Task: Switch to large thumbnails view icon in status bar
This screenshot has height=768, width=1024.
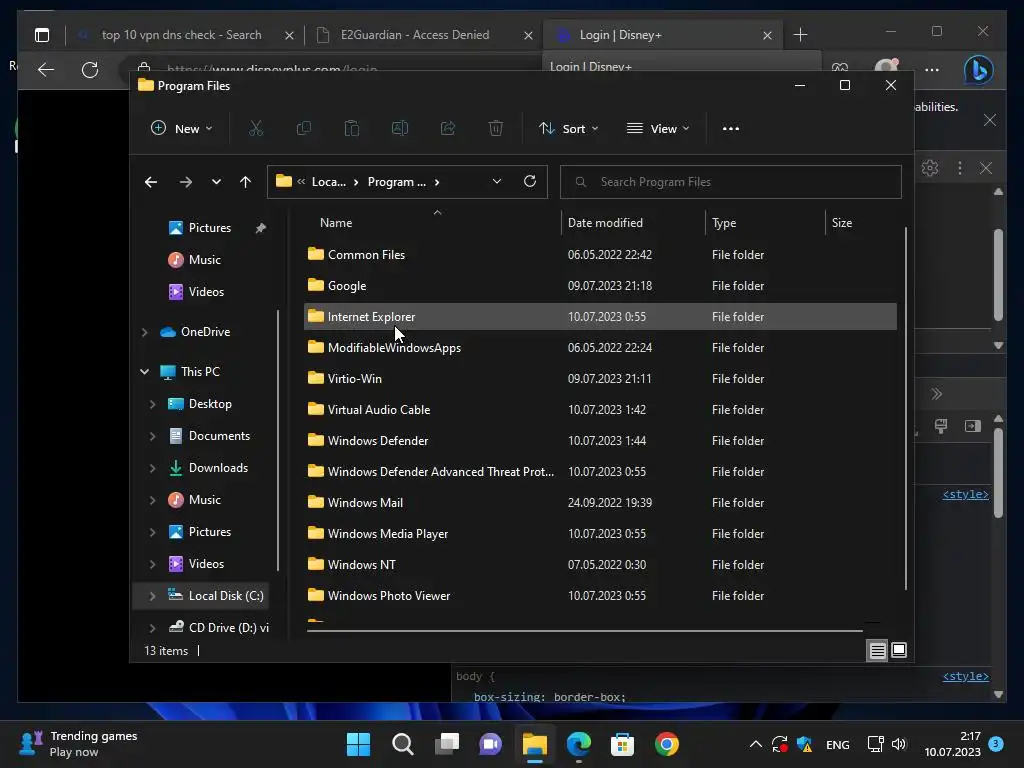Action: click(x=899, y=650)
